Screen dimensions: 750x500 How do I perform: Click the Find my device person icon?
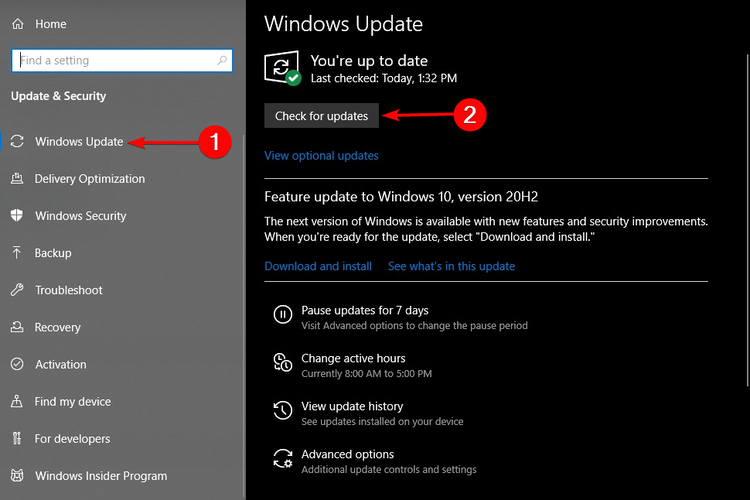(x=17, y=401)
